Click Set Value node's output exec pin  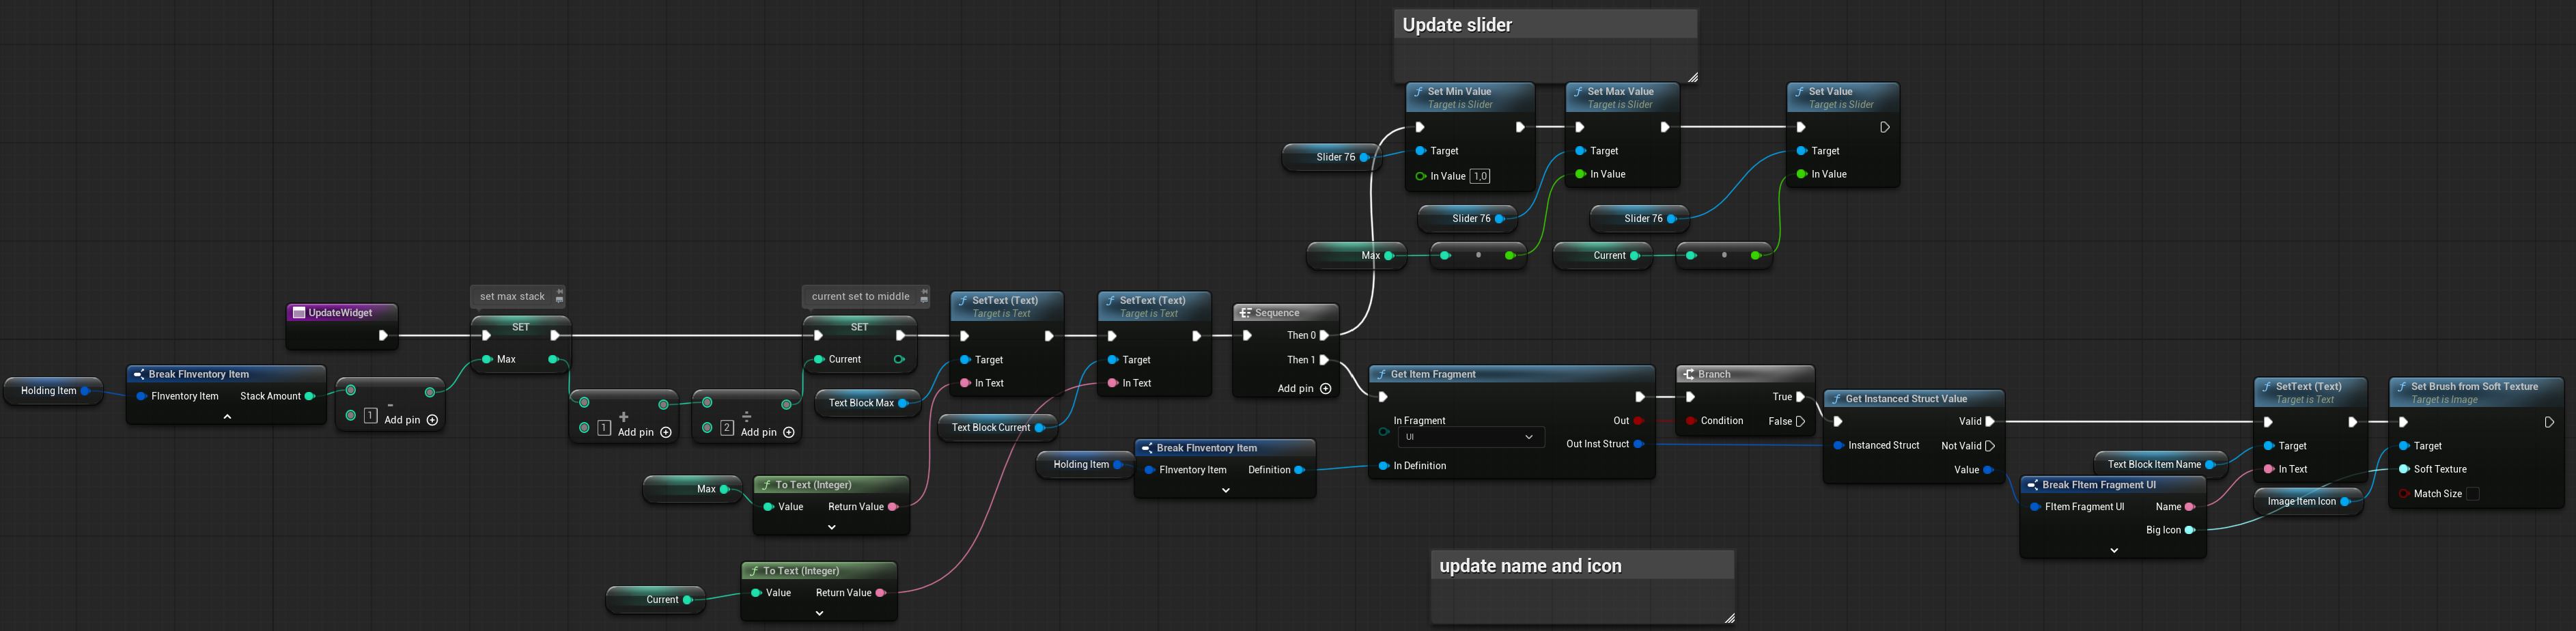[x=1885, y=128]
